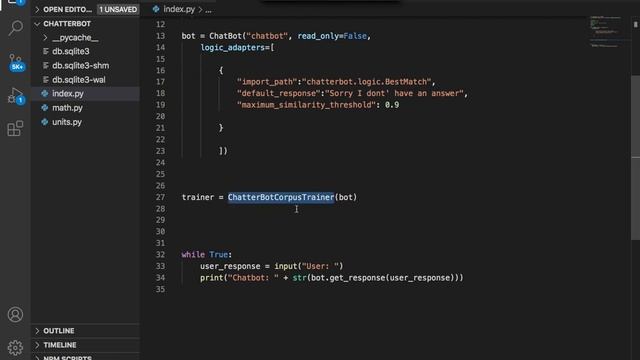Open the Accounts menu icon
Screen dimensions: 640x360
(15, 314)
